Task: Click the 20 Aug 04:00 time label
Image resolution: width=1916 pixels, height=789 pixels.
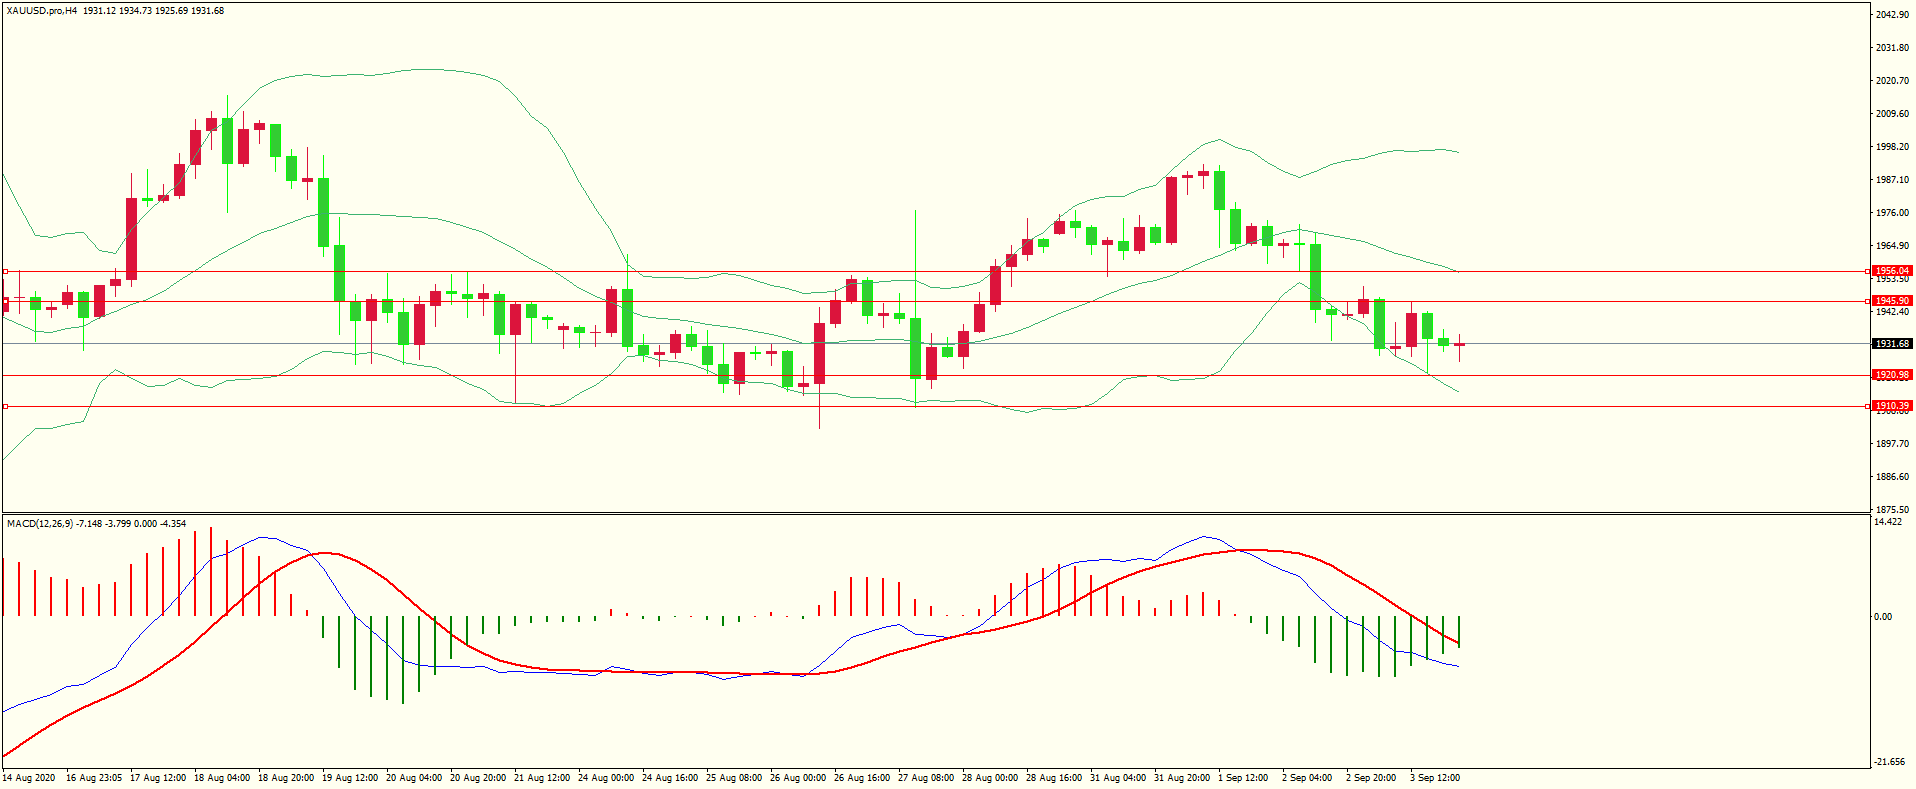Action: 414,778
